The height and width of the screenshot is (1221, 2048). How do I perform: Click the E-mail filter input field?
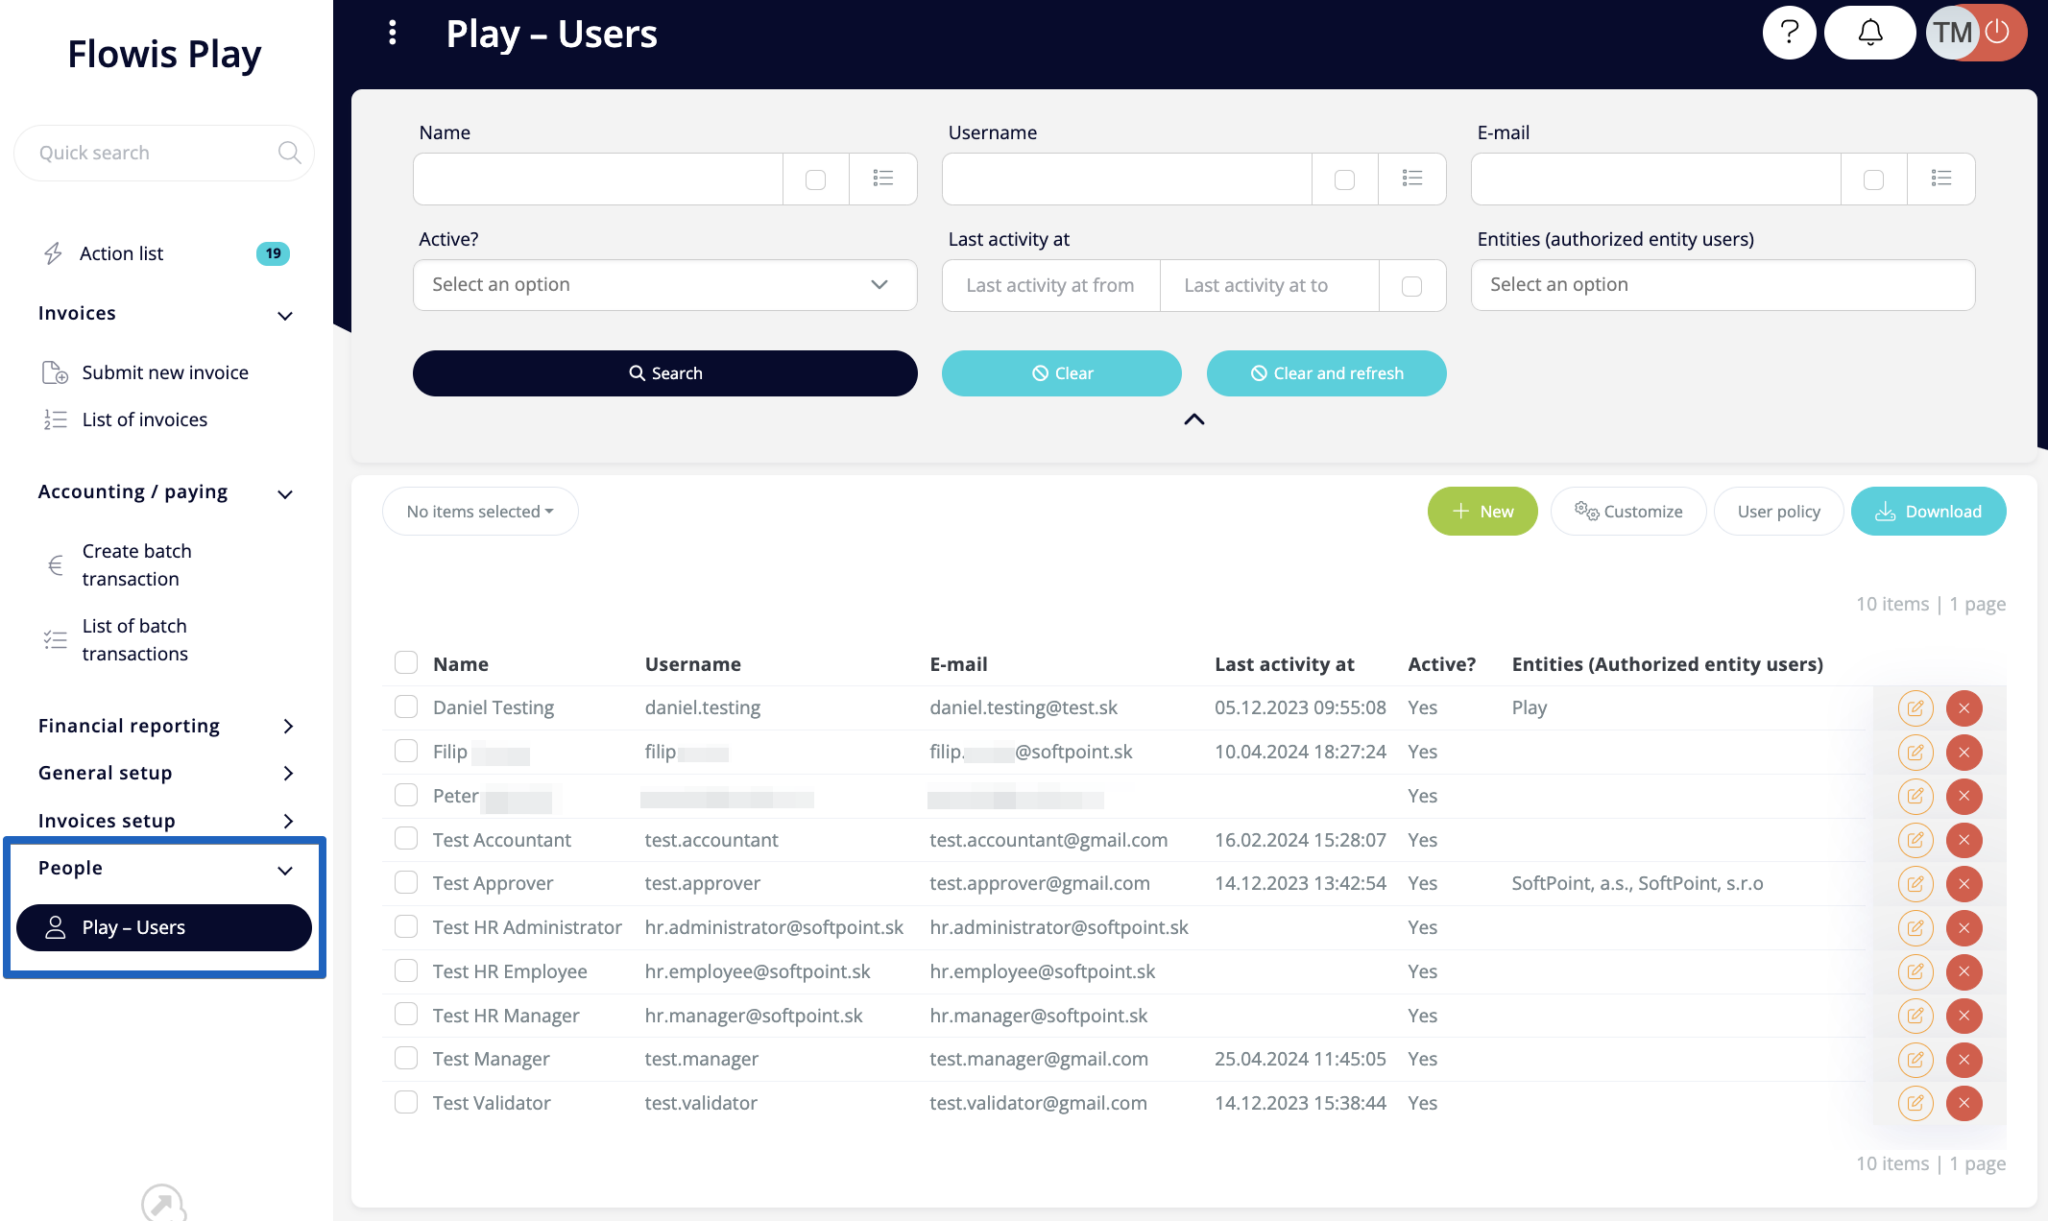[1655, 179]
